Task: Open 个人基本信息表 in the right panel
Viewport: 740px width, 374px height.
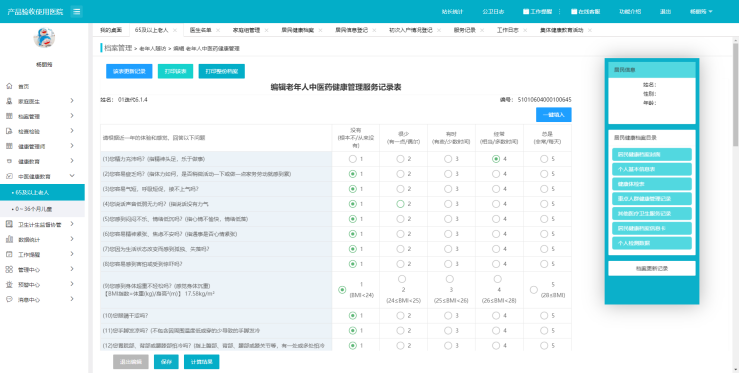Action: click(652, 169)
